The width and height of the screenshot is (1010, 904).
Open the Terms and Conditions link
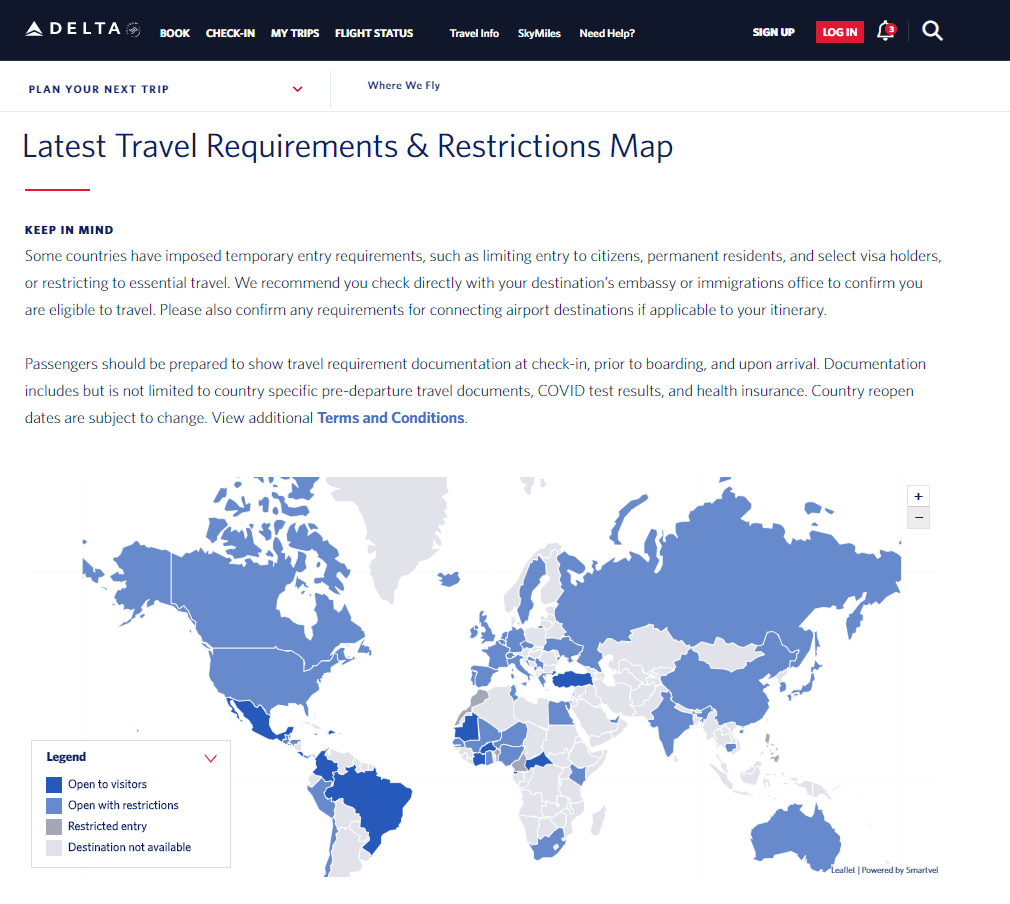(390, 417)
